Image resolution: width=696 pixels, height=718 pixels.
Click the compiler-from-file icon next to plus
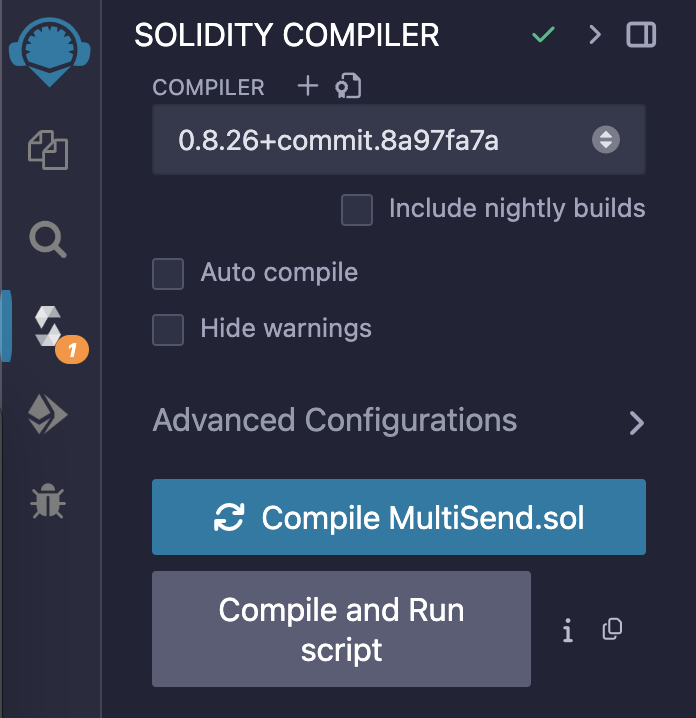pos(348,87)
